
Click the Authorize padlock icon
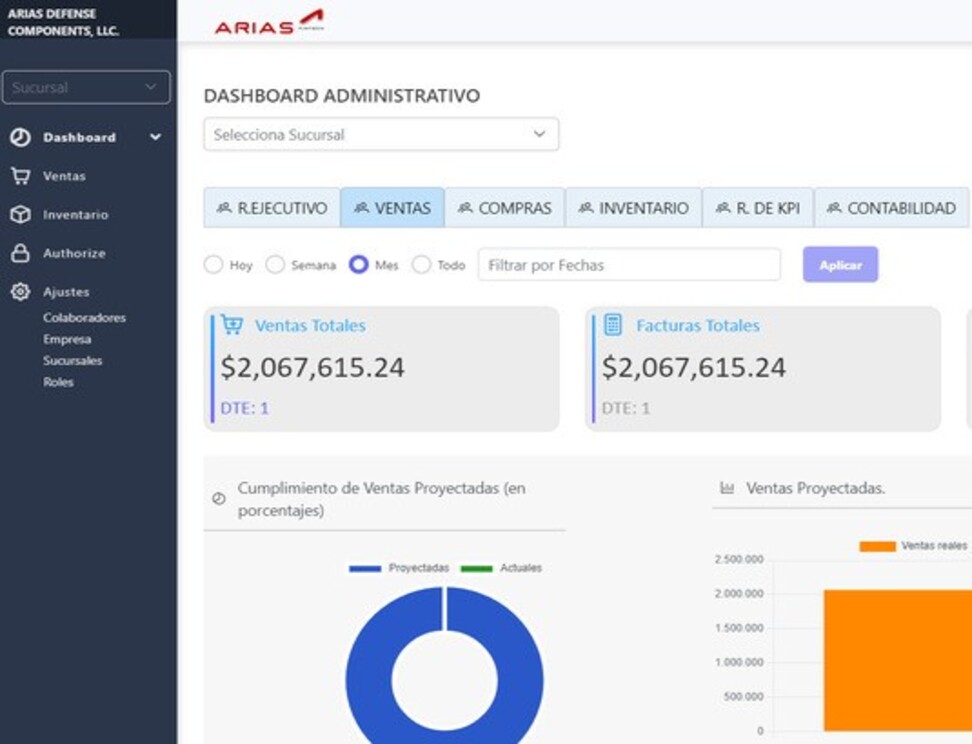pyautogui.click(x=20, y=254)
